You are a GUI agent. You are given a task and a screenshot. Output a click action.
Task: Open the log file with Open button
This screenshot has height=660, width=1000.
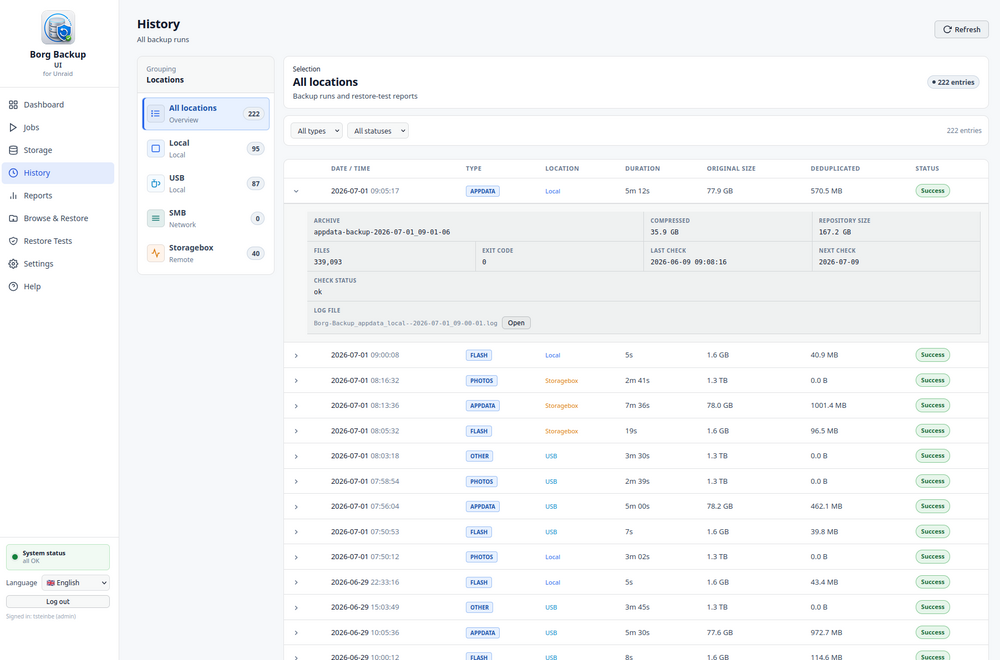click(x=516, y=323)
